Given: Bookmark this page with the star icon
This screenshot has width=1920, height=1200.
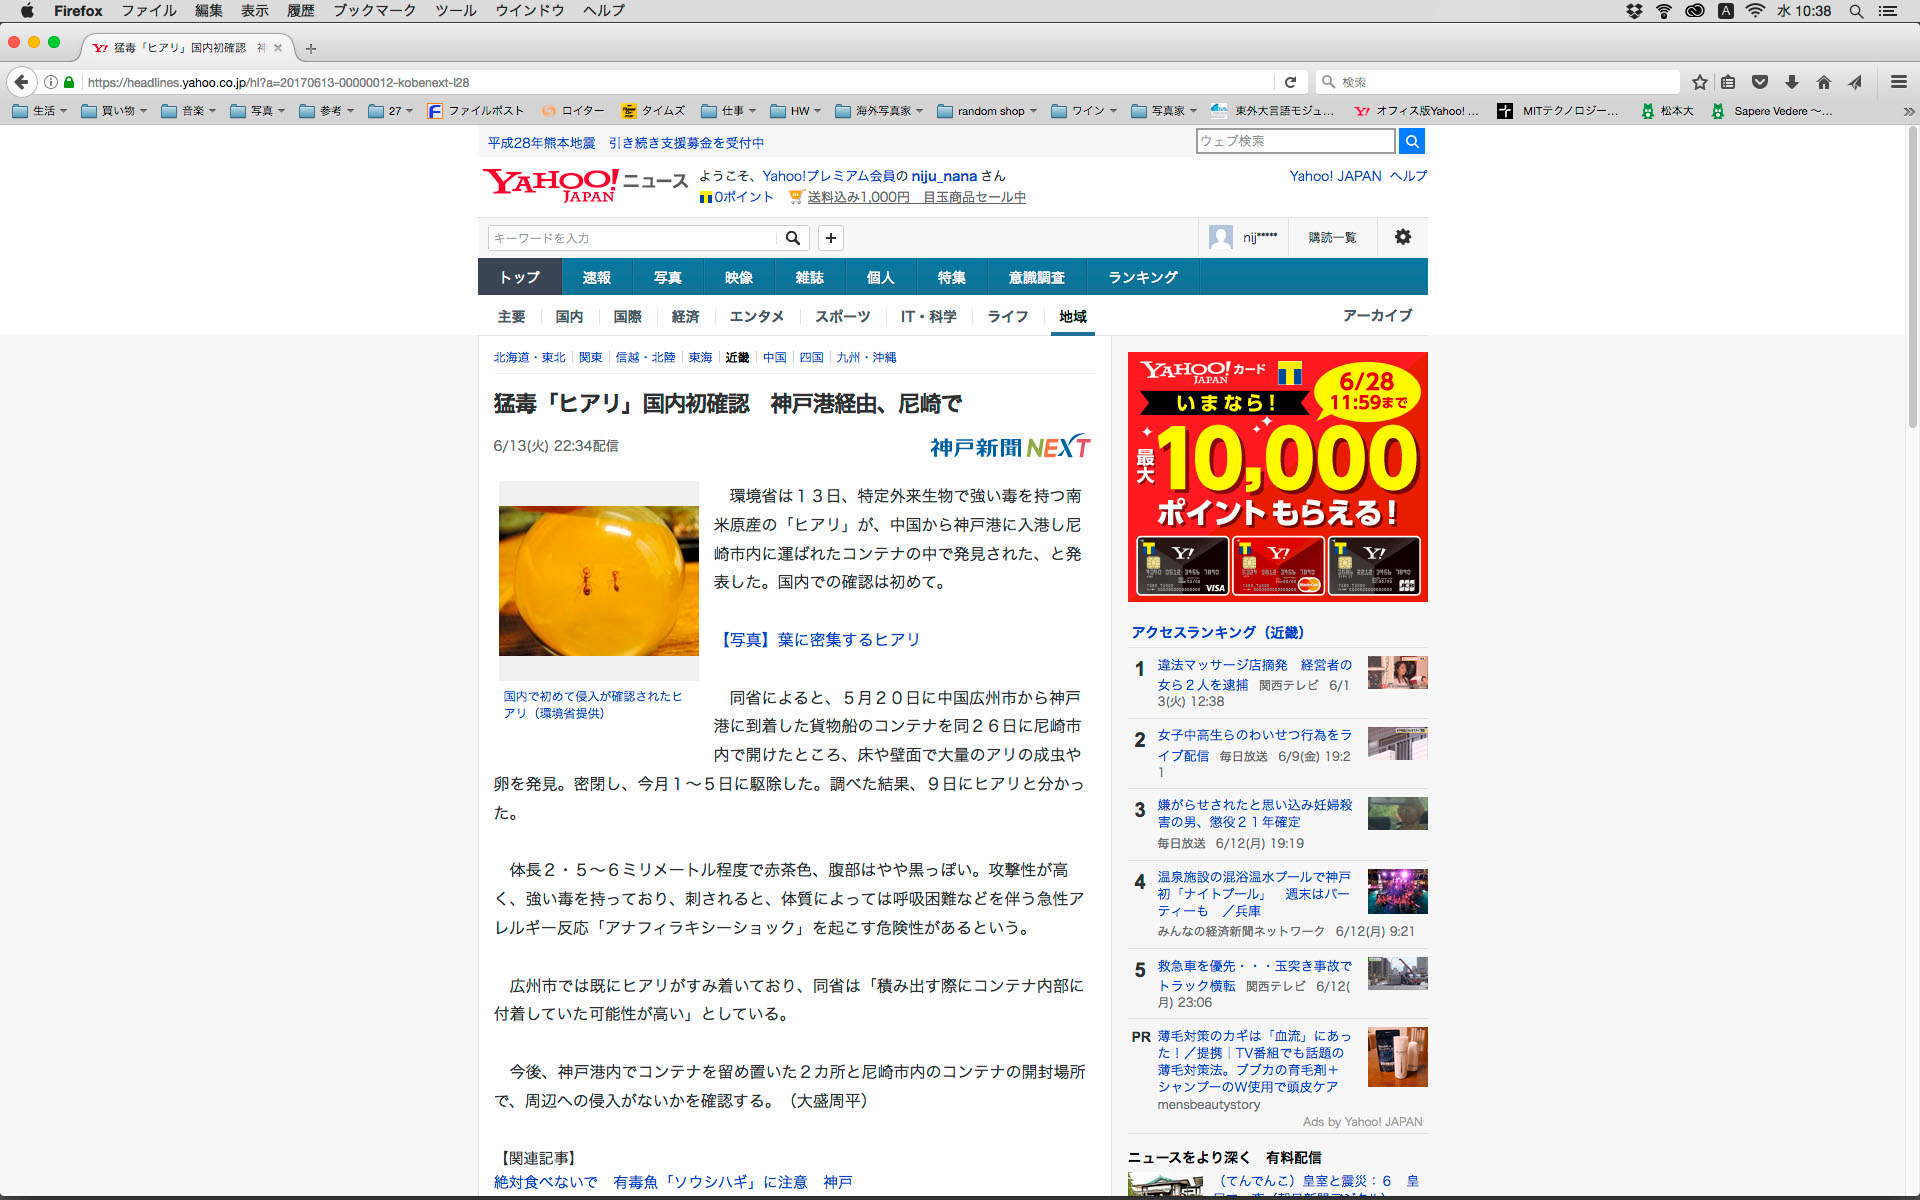Looking at the screenshot, I should (x=1699, y=82).
